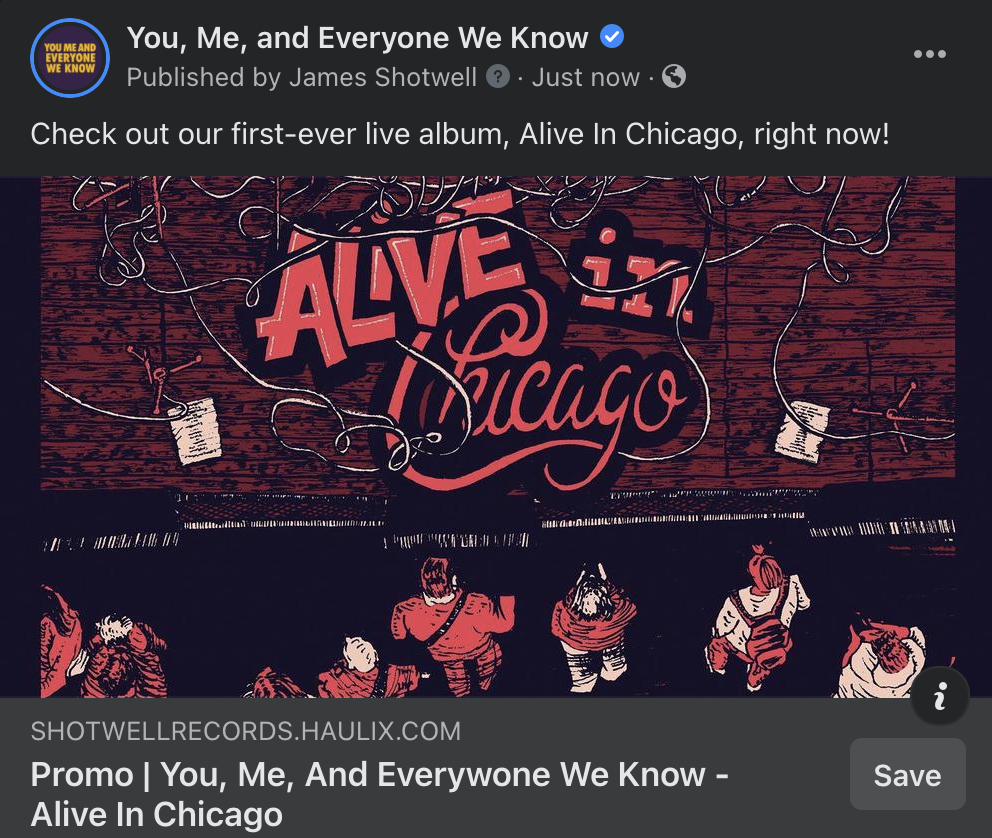Screen dimensions: 992x838
Task: Open the Alive In Chicago album artwork
Action: (496, 437)
